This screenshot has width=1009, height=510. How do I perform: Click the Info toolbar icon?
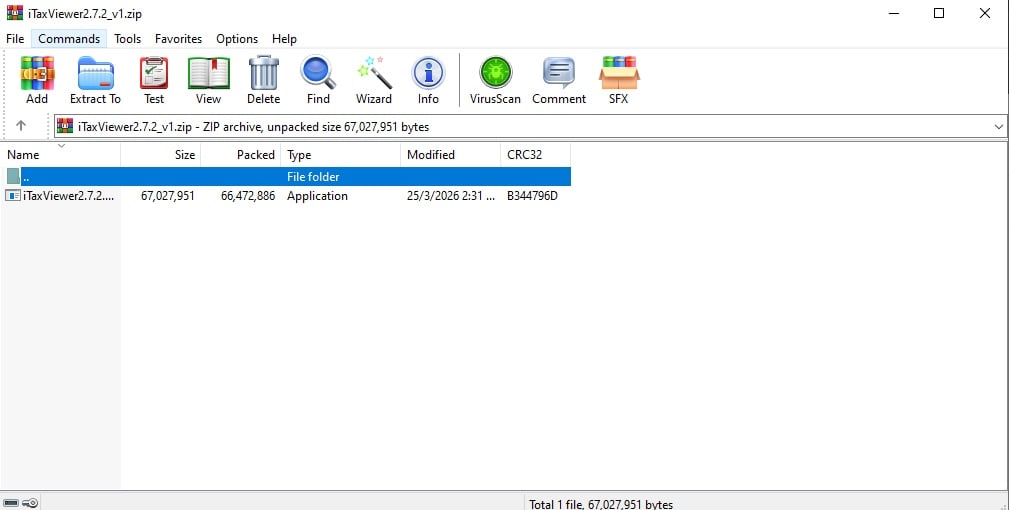click(428, 73)
